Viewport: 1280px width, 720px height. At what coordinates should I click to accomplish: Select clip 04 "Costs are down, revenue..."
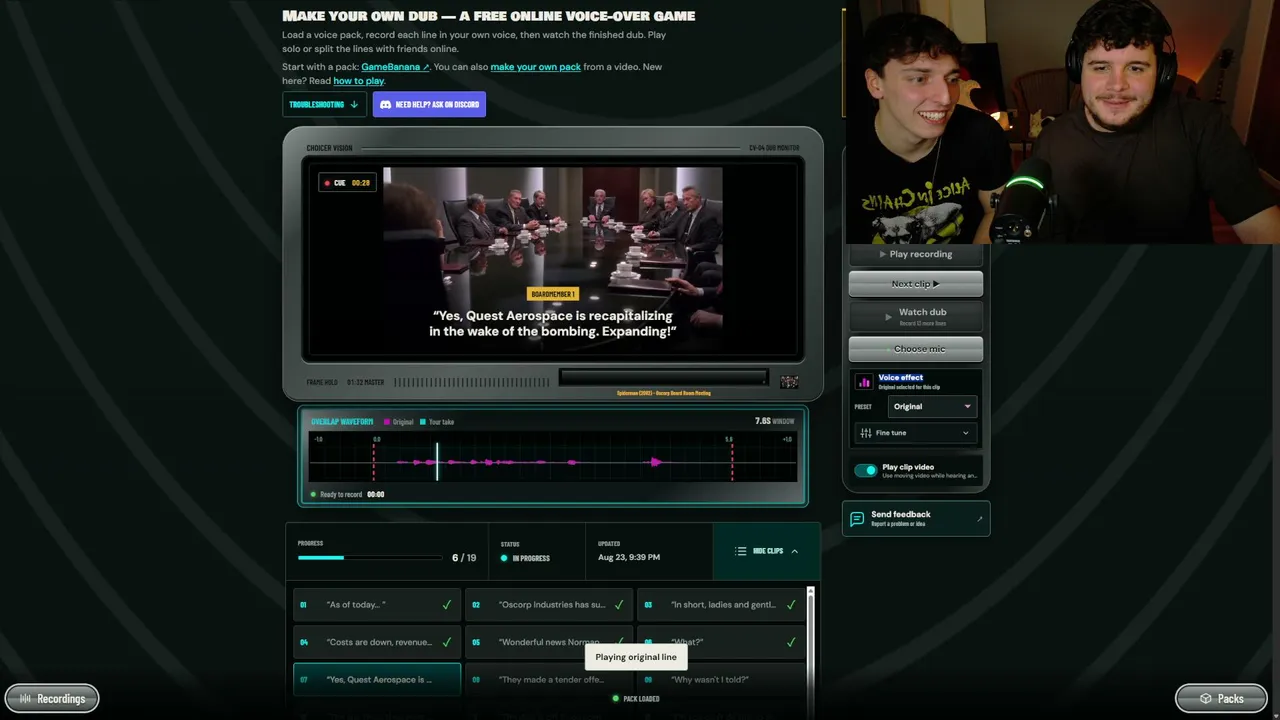pos(377,642)
